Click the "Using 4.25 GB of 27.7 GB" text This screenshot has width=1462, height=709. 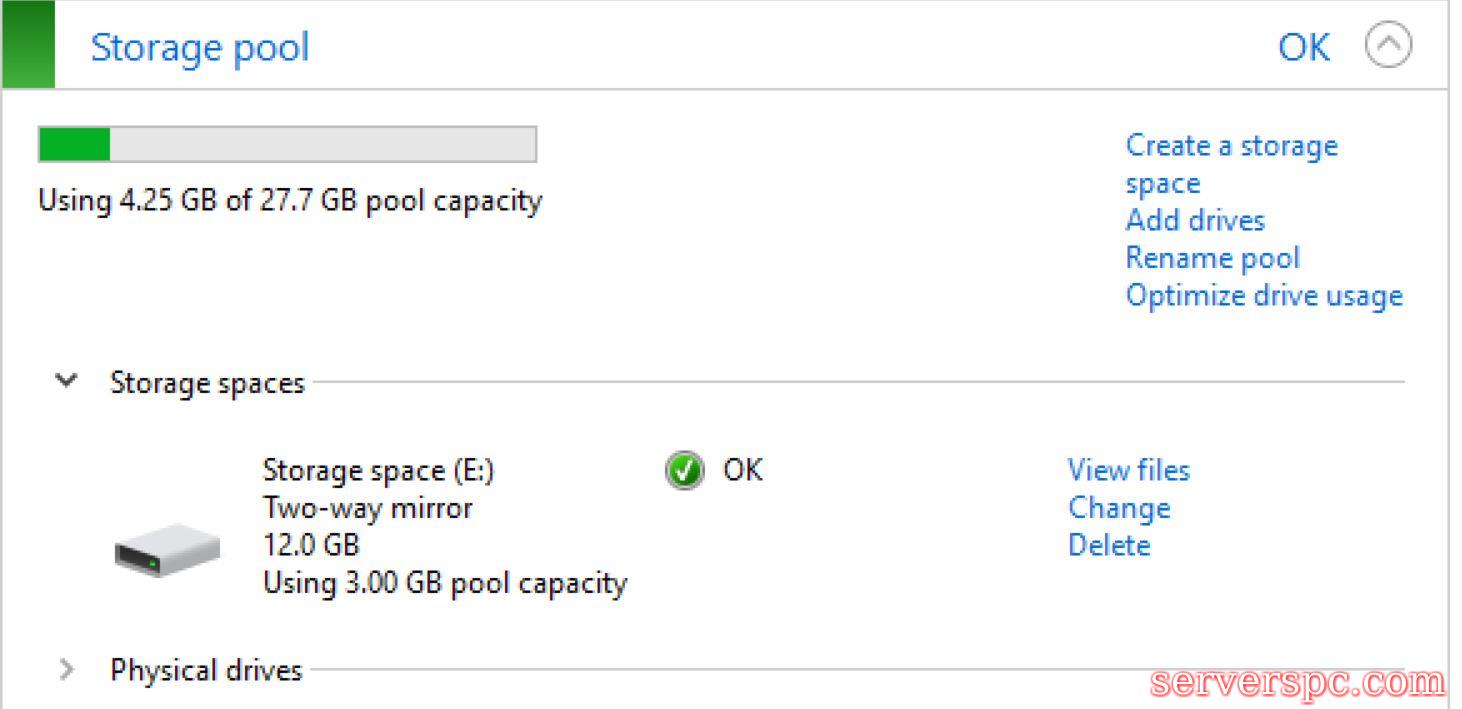(x=290, y=201)
